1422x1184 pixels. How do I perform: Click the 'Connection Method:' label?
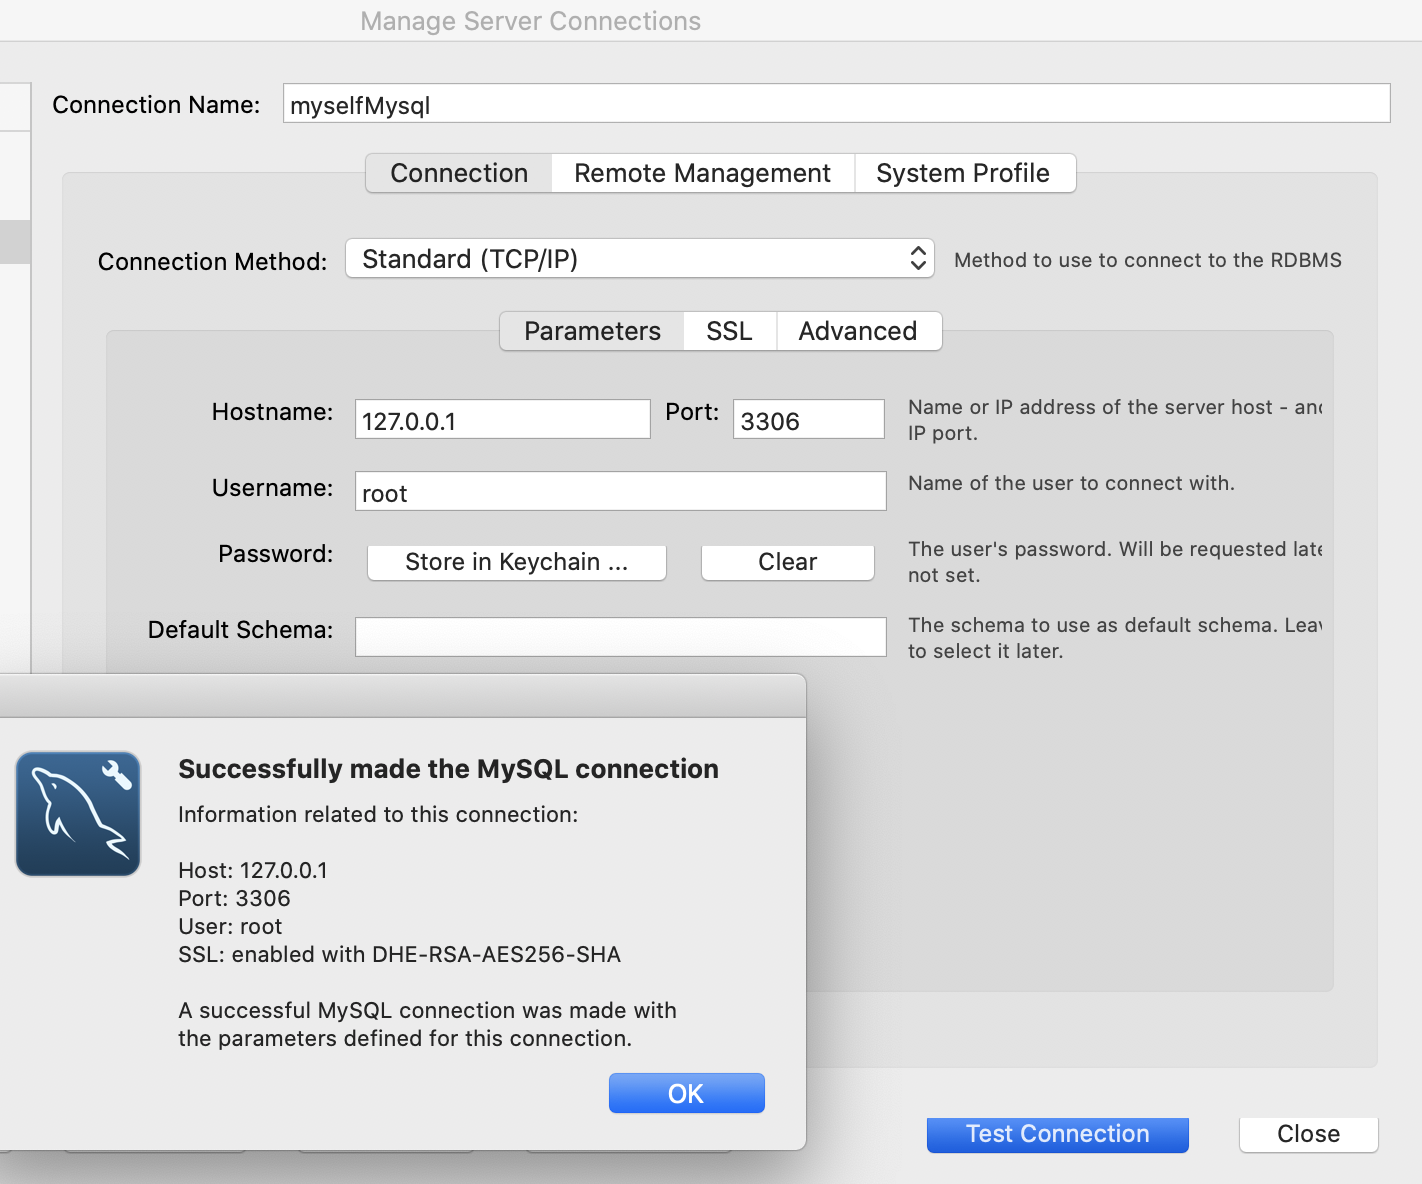tap(212, 262)
